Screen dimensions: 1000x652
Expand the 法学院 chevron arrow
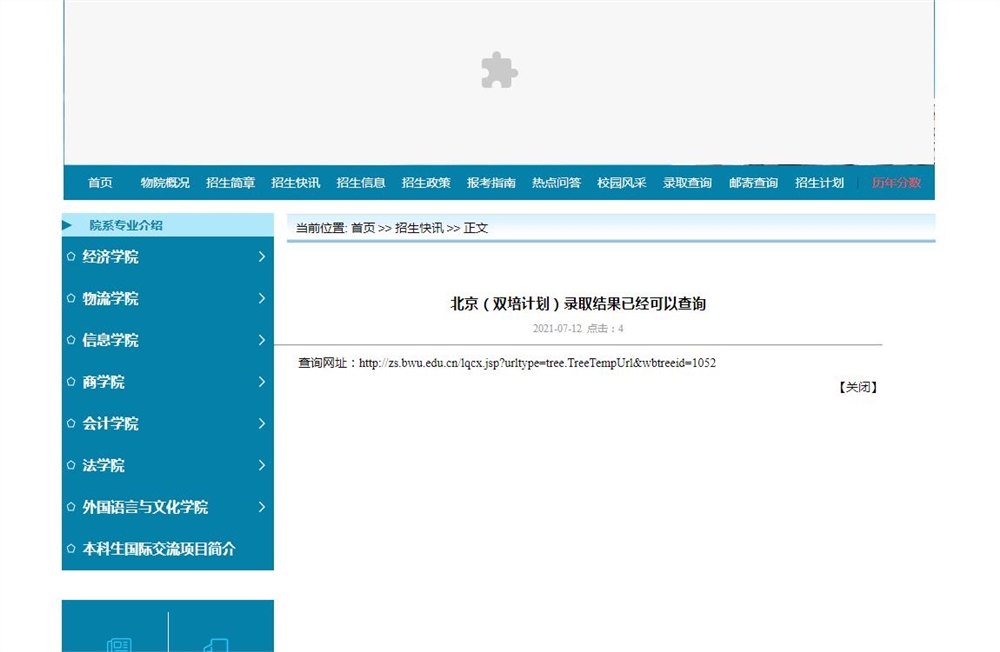click(x=261, y=465)
